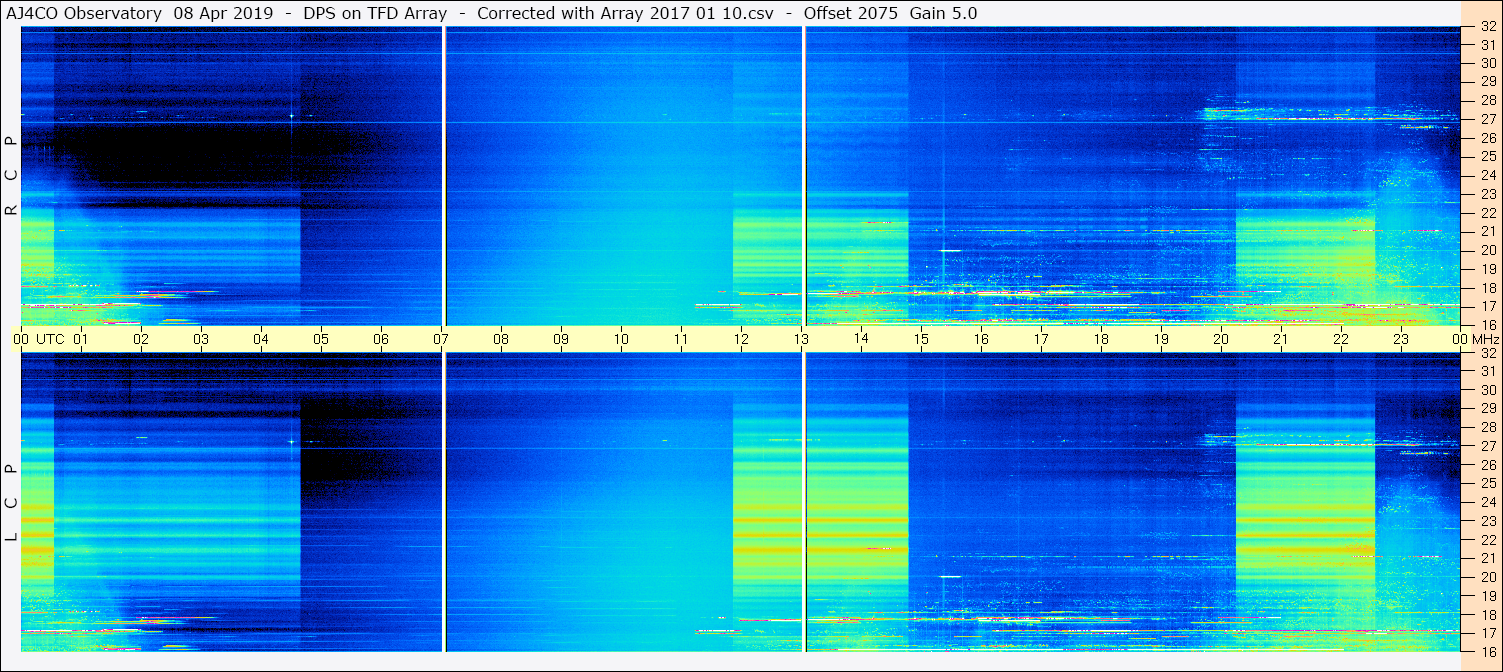Click the DPS on TFD Array label

(376, 13)
